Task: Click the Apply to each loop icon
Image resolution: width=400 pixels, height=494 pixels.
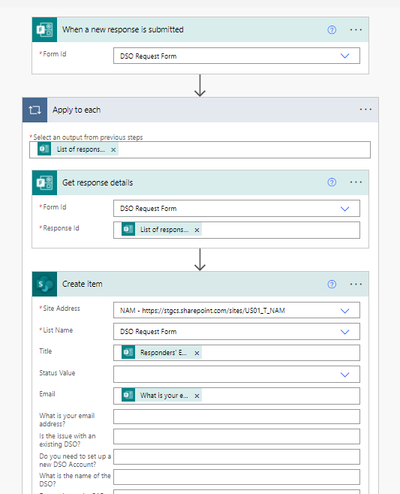Action: click(35, 110)
